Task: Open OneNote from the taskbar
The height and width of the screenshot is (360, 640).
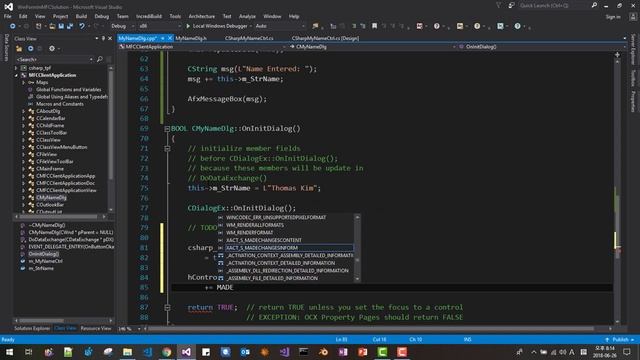Action: (343, 352)
